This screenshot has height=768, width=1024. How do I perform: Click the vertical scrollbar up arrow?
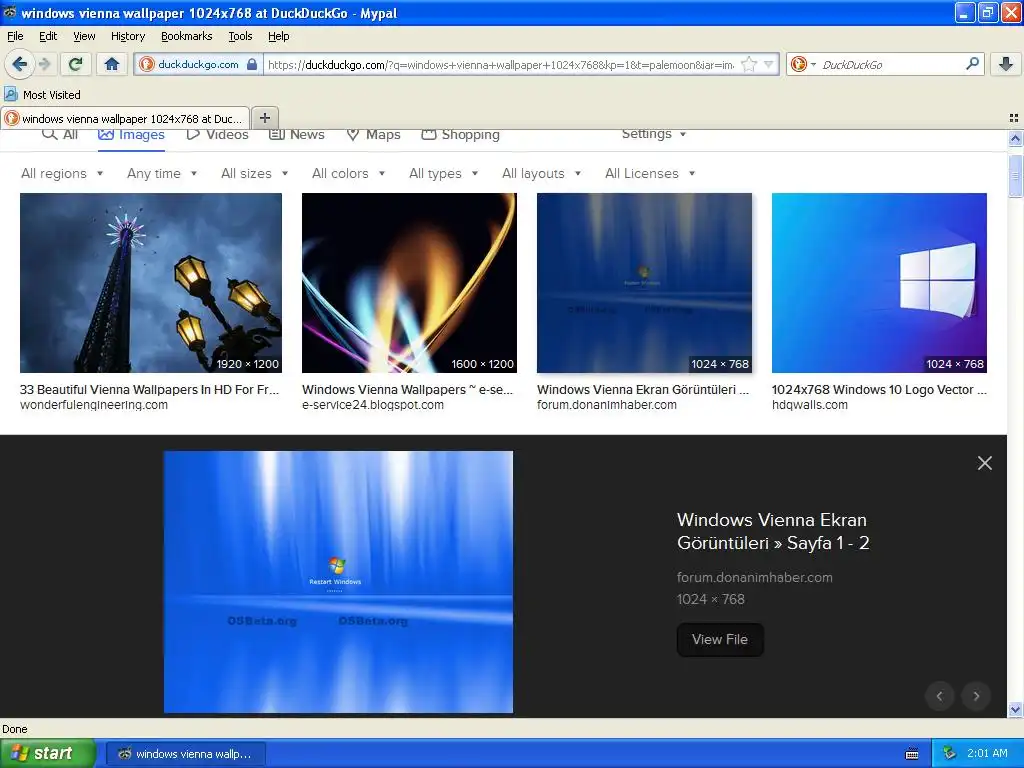coord(1015,138)
